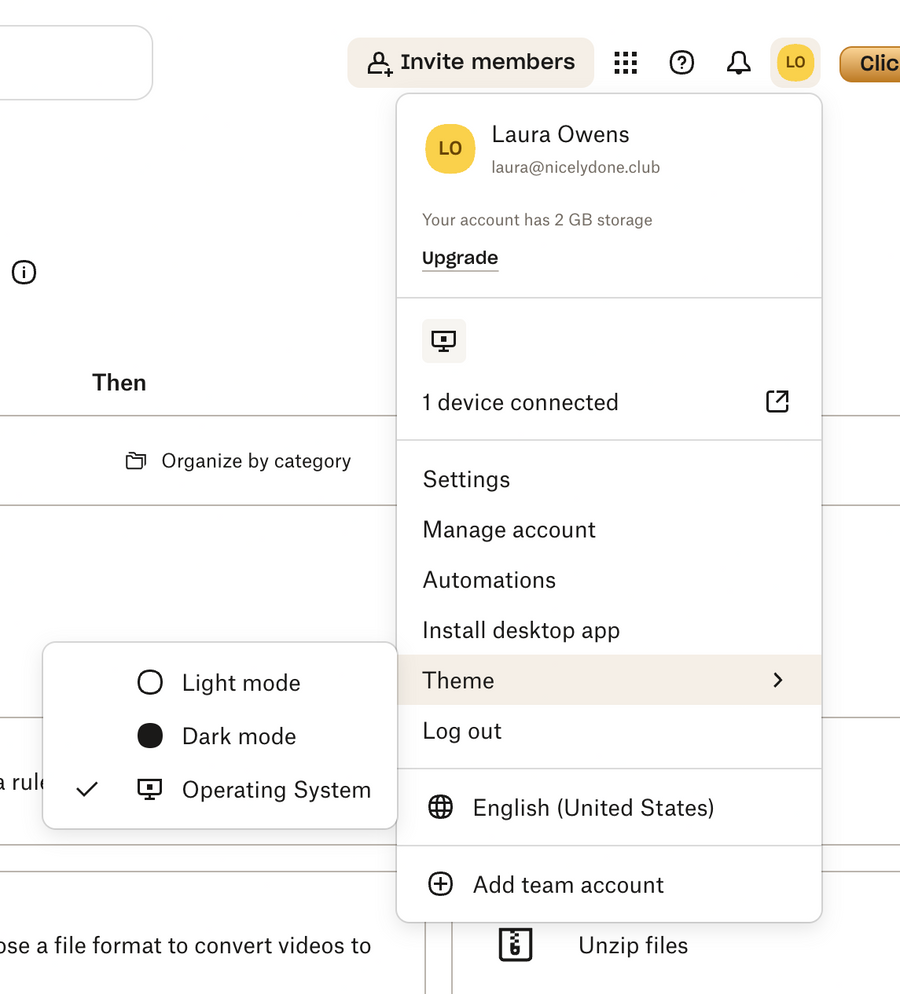900x994 pixels.
Task: Open Settings from the account menu
Action: point(466,479)
